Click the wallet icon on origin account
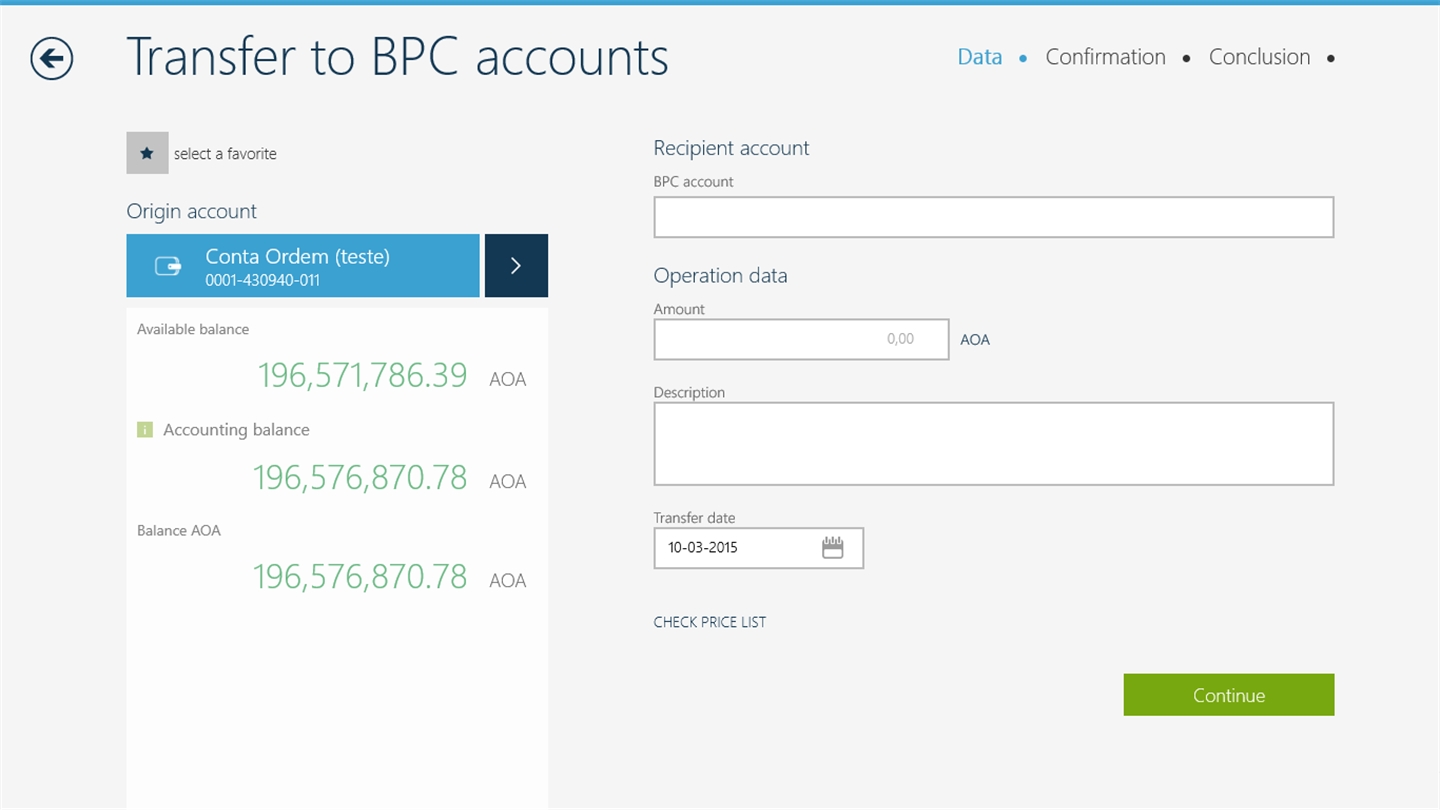 pos(167,266)
